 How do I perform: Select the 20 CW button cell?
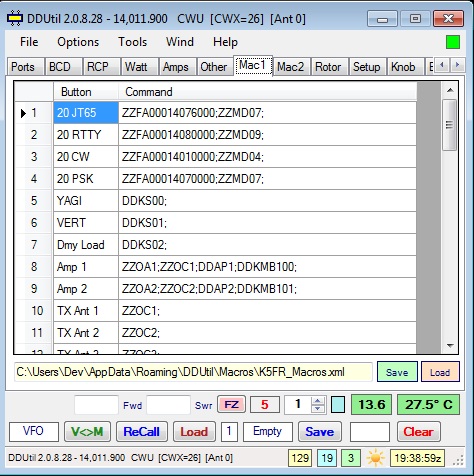[86, 157]
